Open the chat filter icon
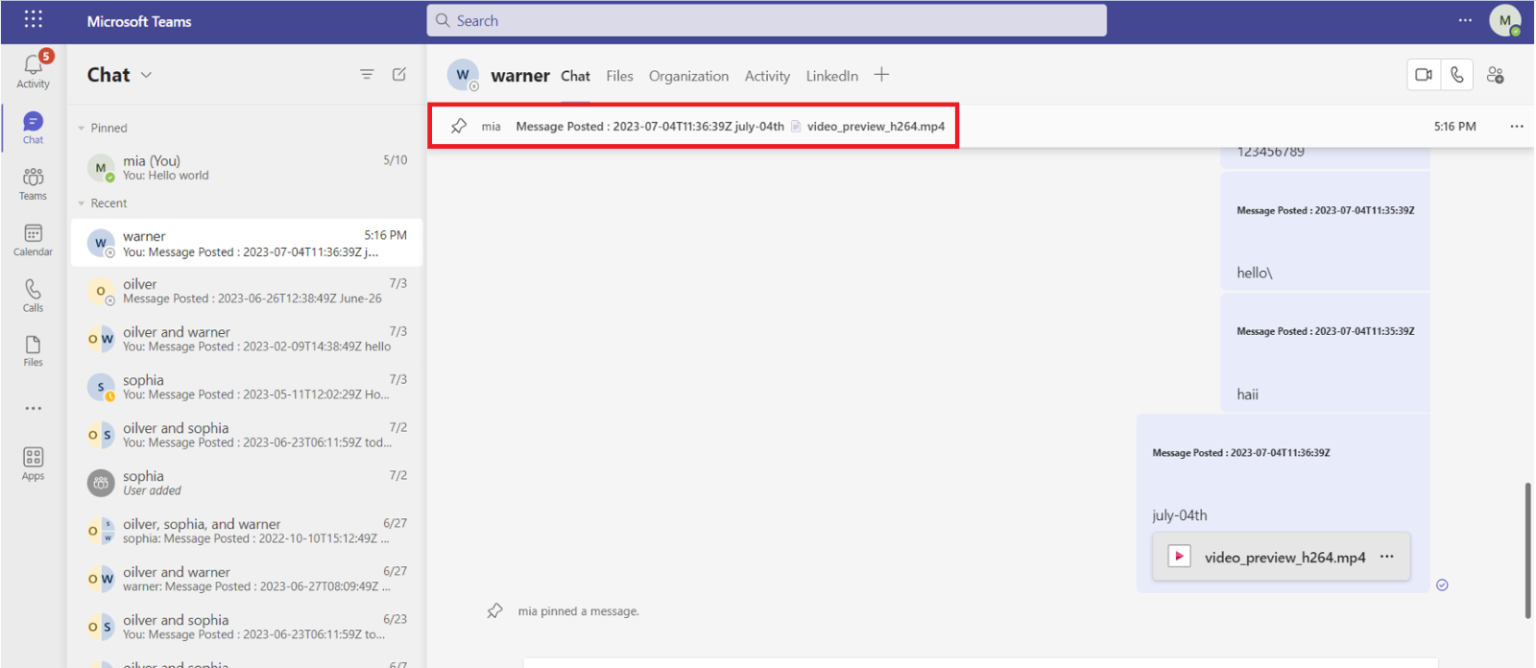The height and width of the screenshot is (668, 1536). pyautogui.click(x=367, y=73)
